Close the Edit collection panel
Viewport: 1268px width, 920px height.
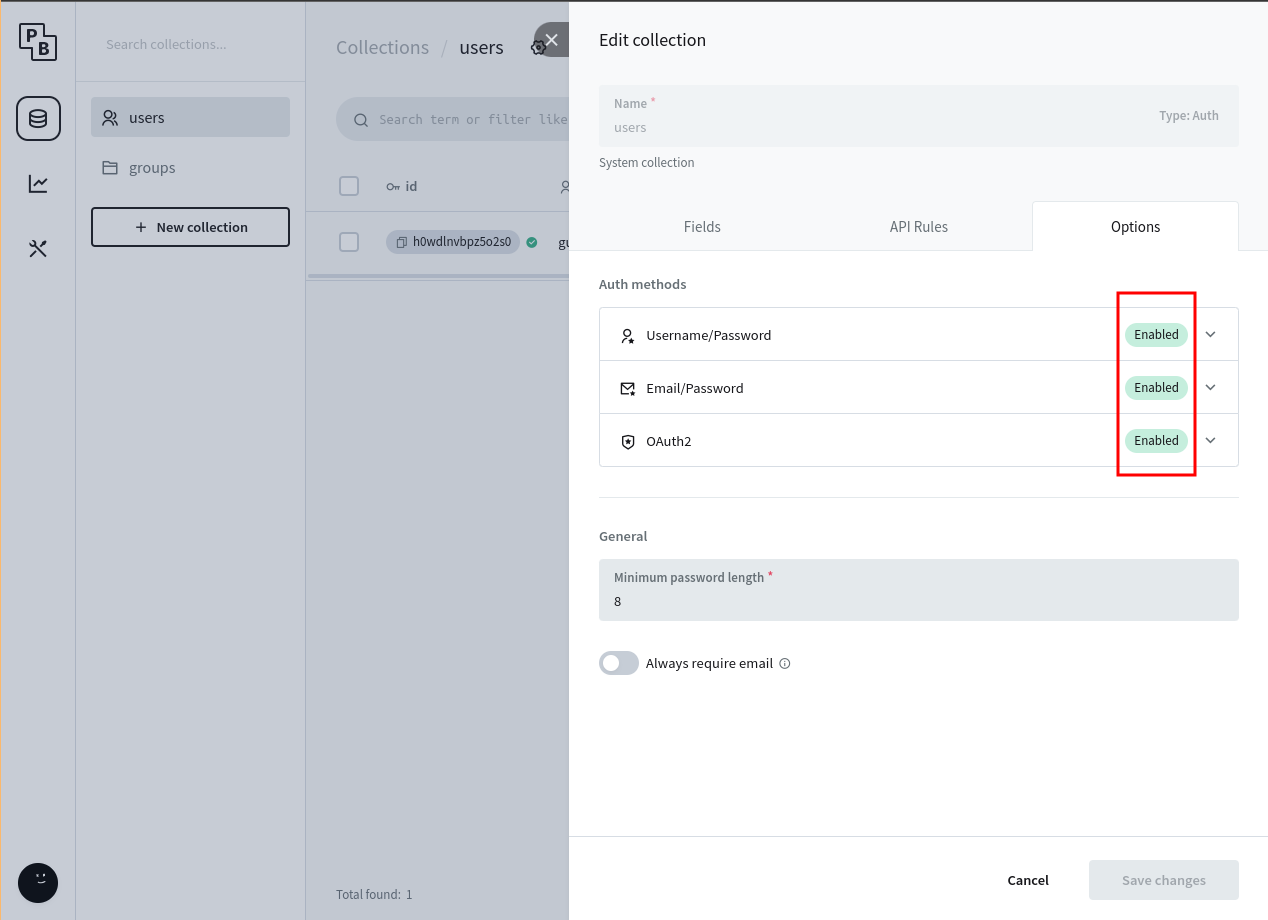click(551, 40)
